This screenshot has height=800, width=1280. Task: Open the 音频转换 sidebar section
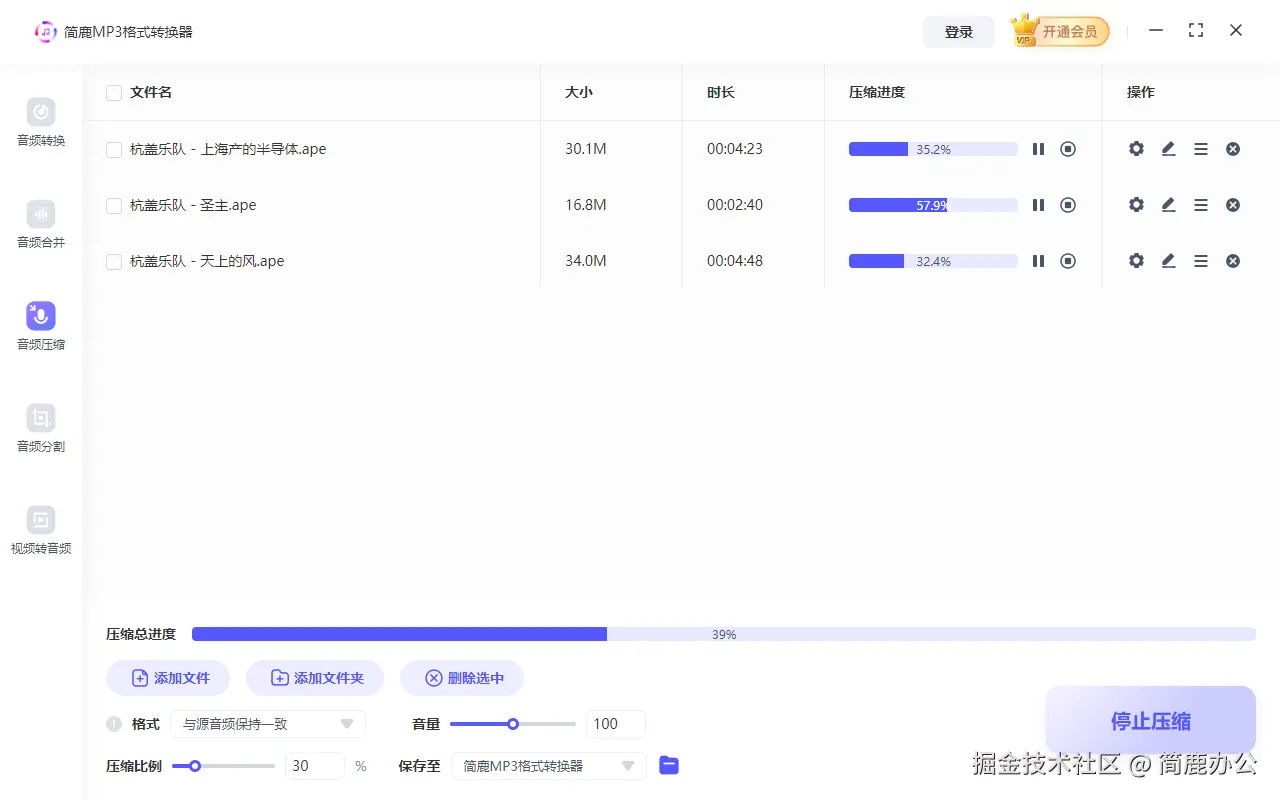pyautogui.click(x=41, y=122)
